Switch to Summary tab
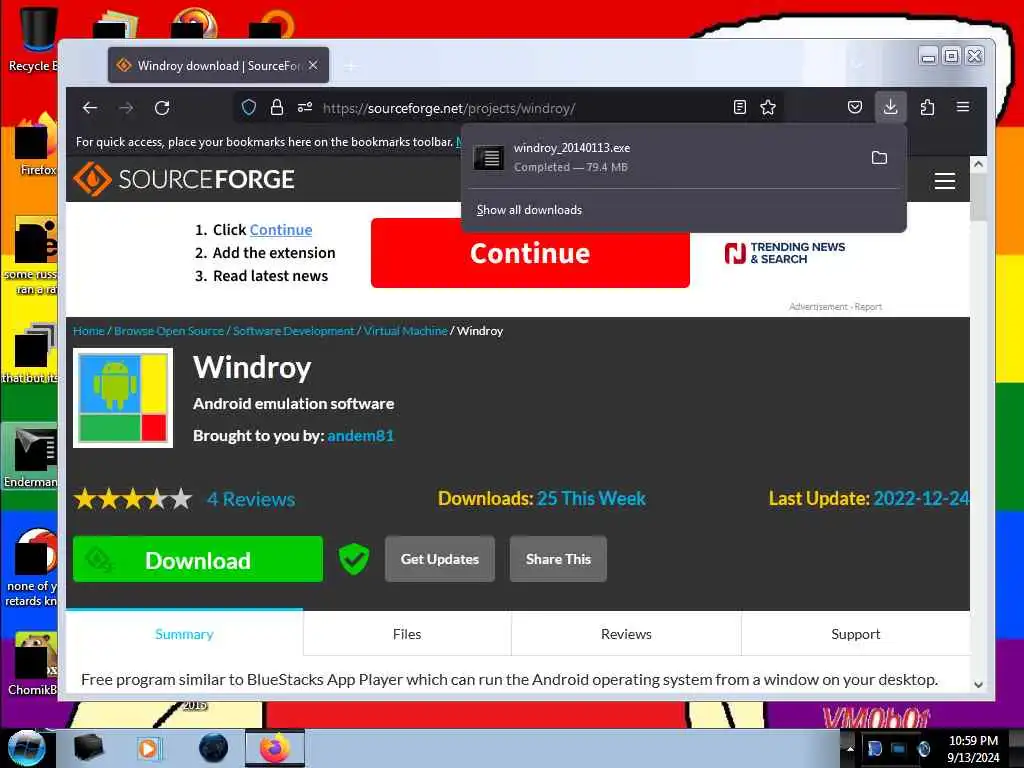 point(184,633)
